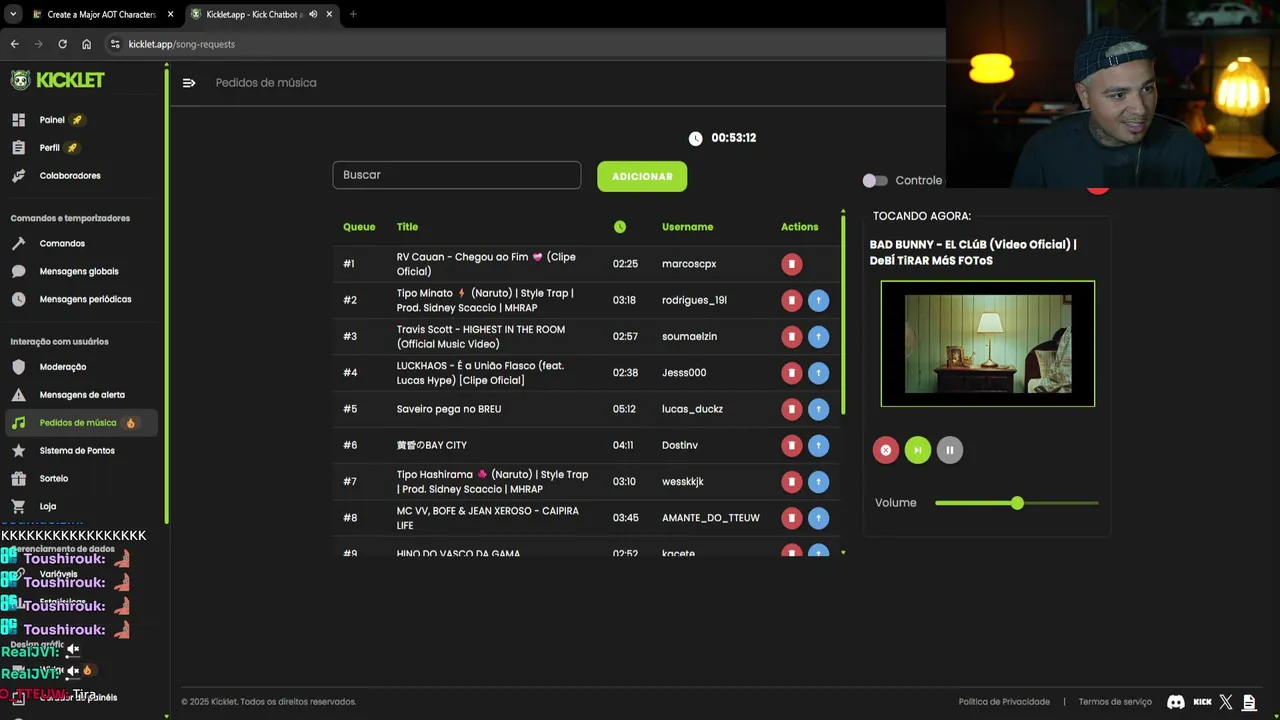Click the Title column header

407,227
